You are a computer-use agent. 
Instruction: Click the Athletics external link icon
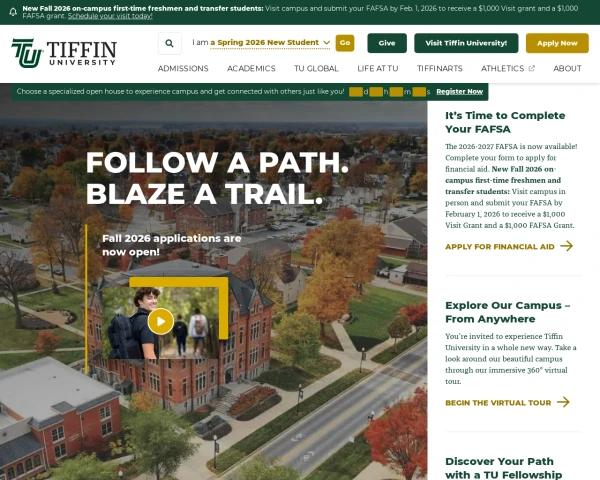(532, 69)
